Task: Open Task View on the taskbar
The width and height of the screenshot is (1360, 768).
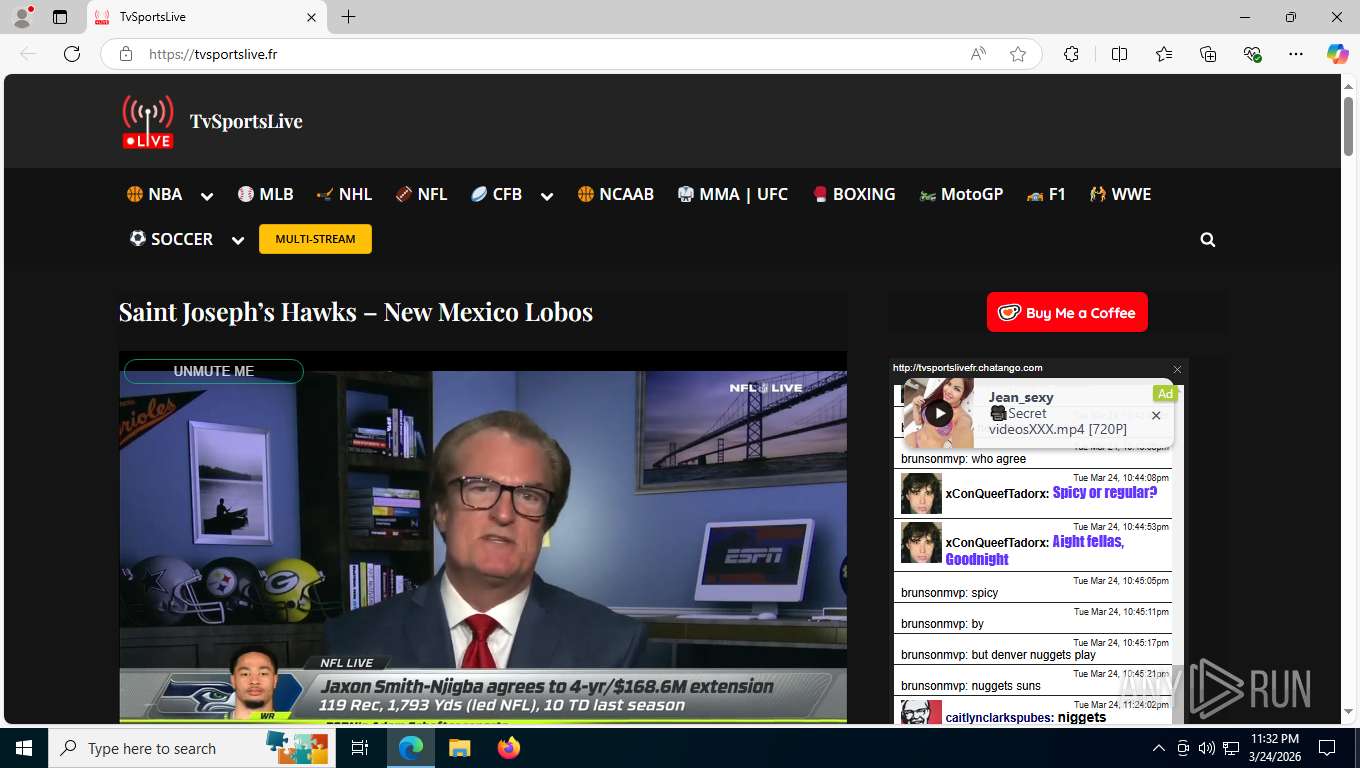Action: [360, 748]
